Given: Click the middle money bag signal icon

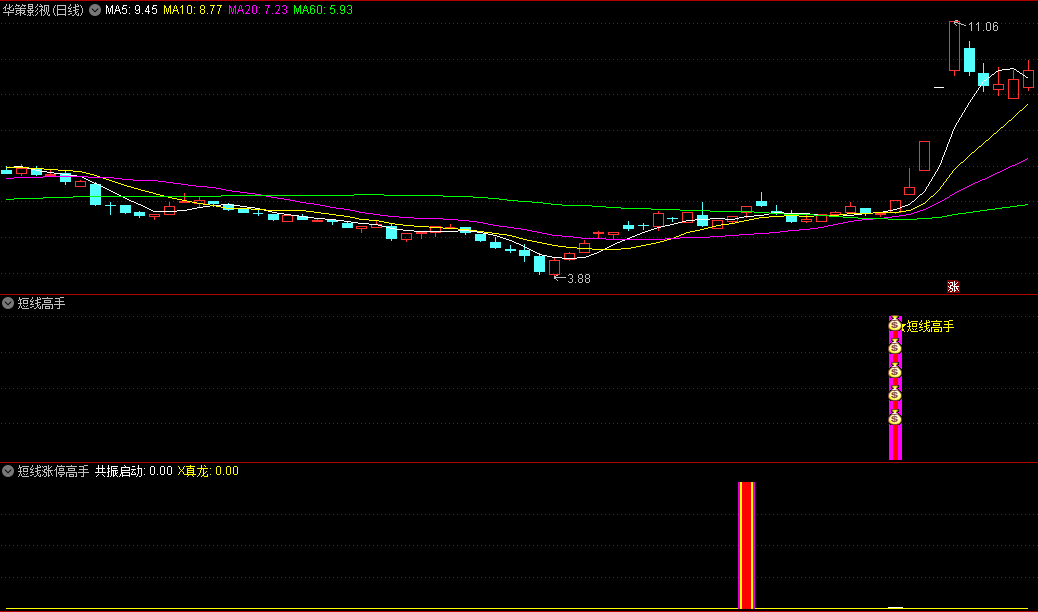Looking at the screenshot, I should click(x=895, y=371).
